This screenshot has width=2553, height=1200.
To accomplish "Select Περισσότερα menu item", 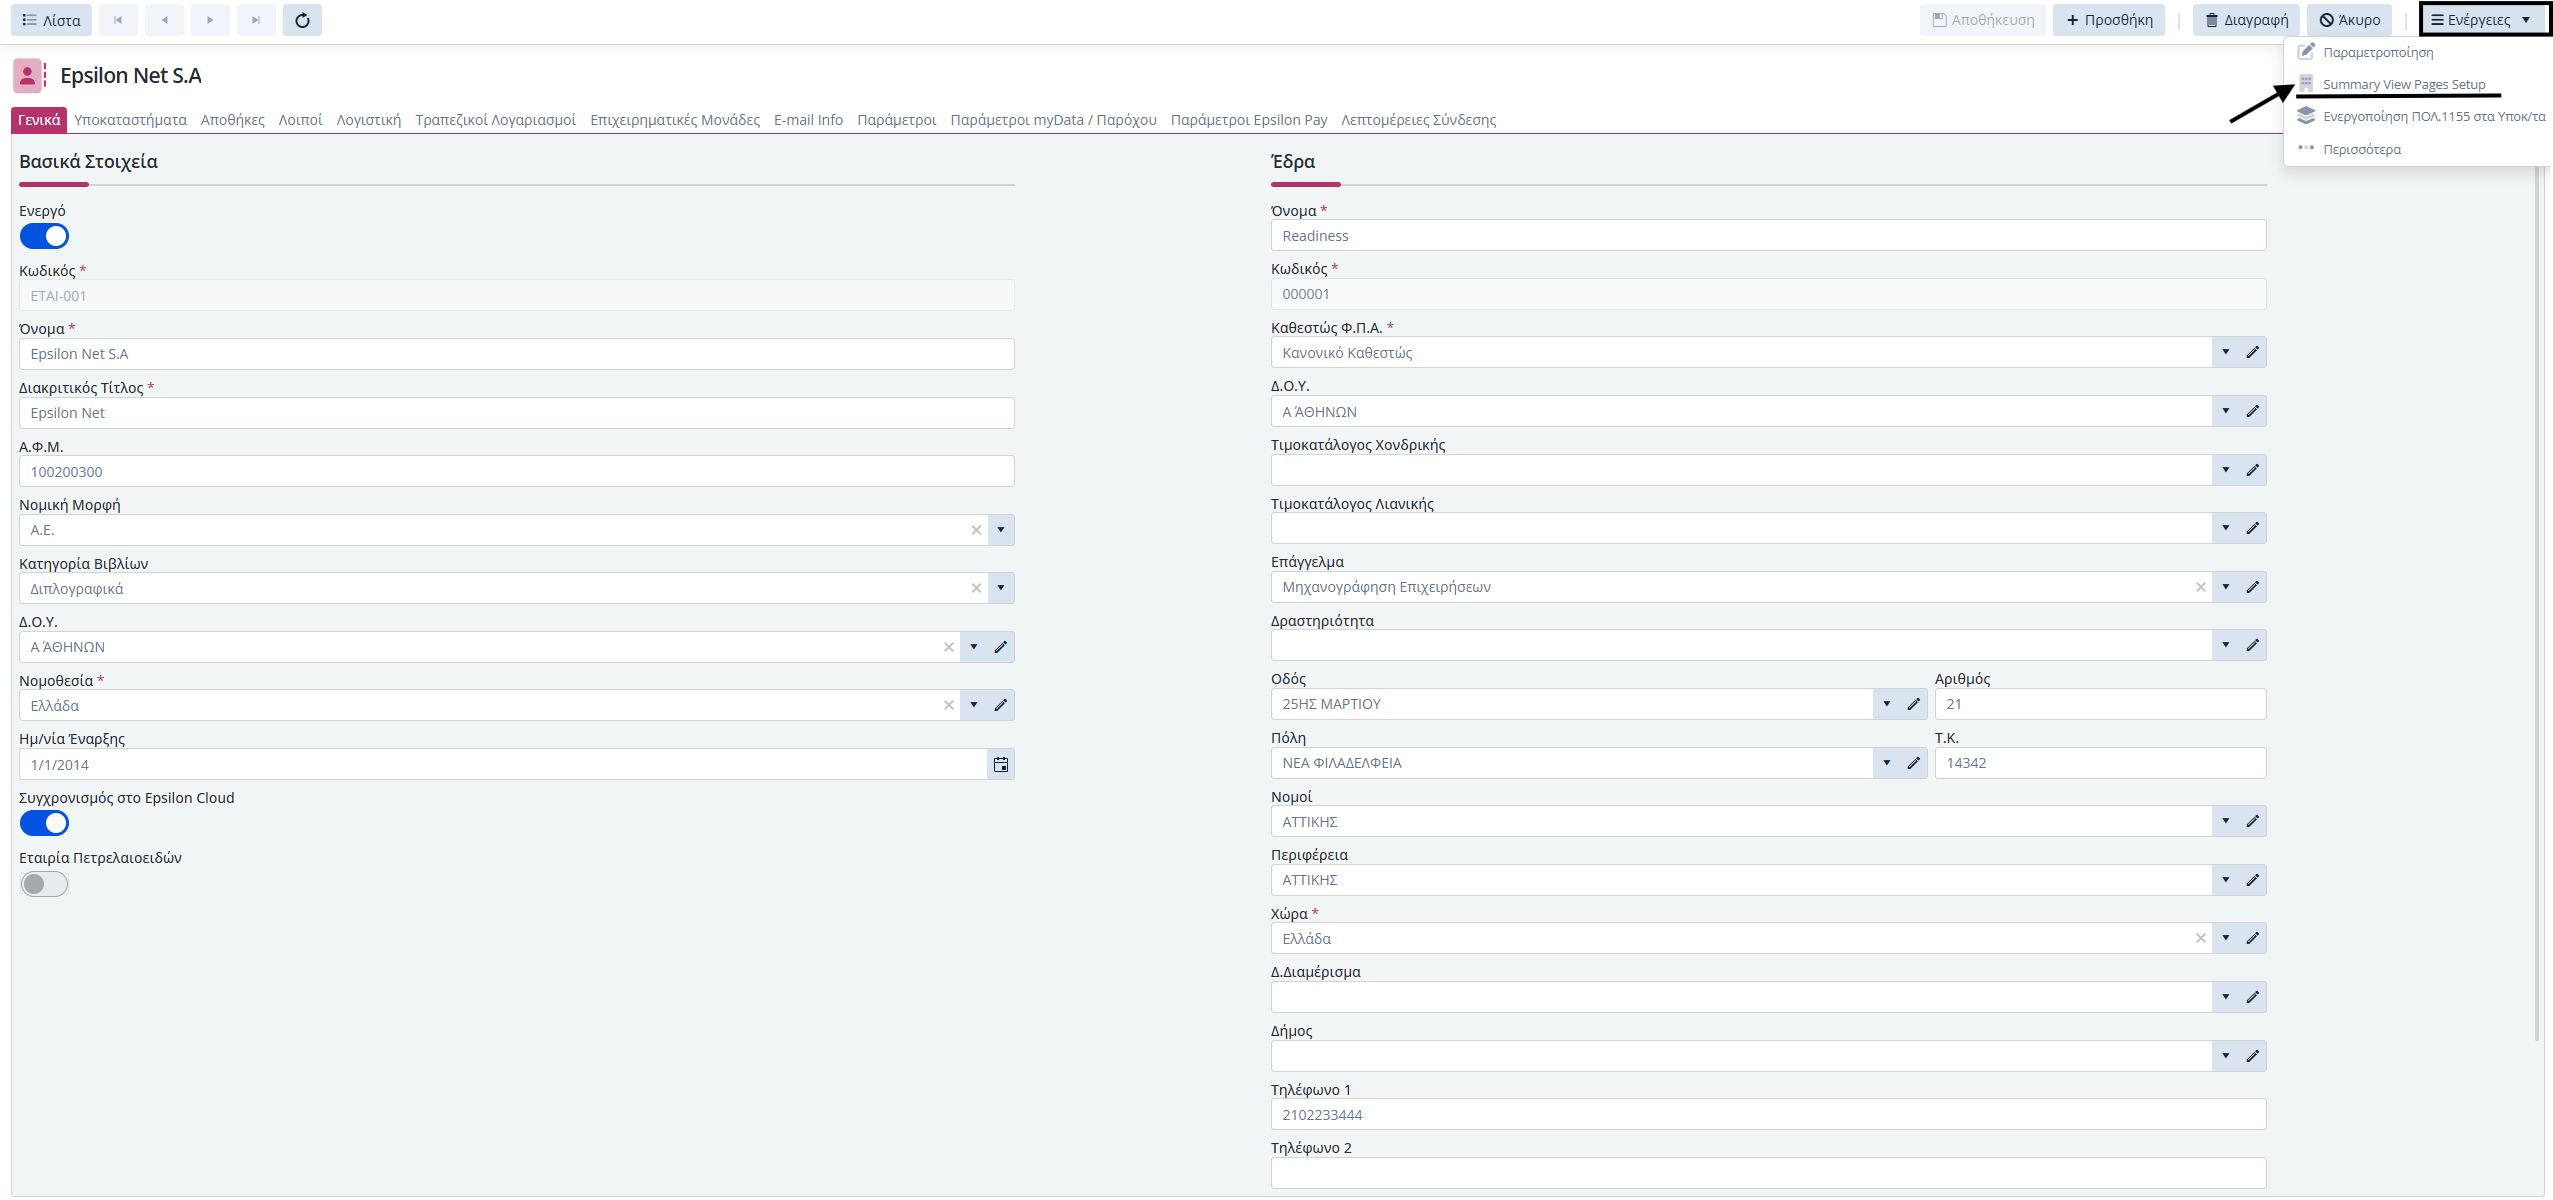I will point(2361,149).
